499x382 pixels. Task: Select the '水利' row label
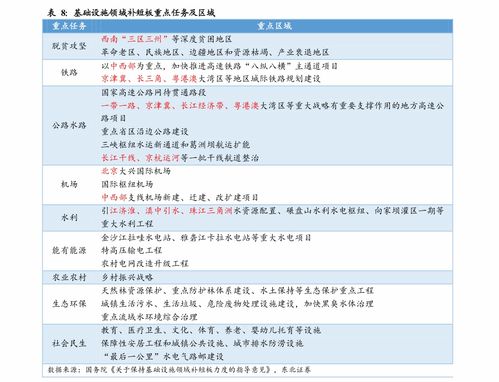pyautogui.click(x=69, y=218)
